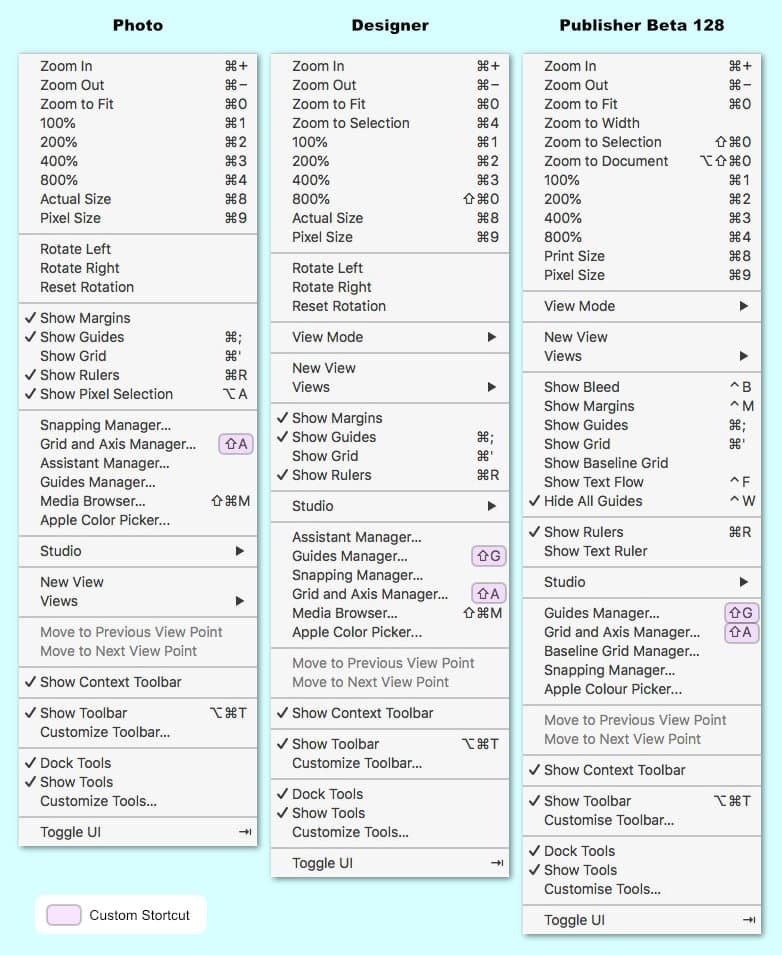Image resolution: width=782 pixels, height=955 pixels.
Task: Toggle Show Rulers in Publisher menu
Action: point(642,532)
